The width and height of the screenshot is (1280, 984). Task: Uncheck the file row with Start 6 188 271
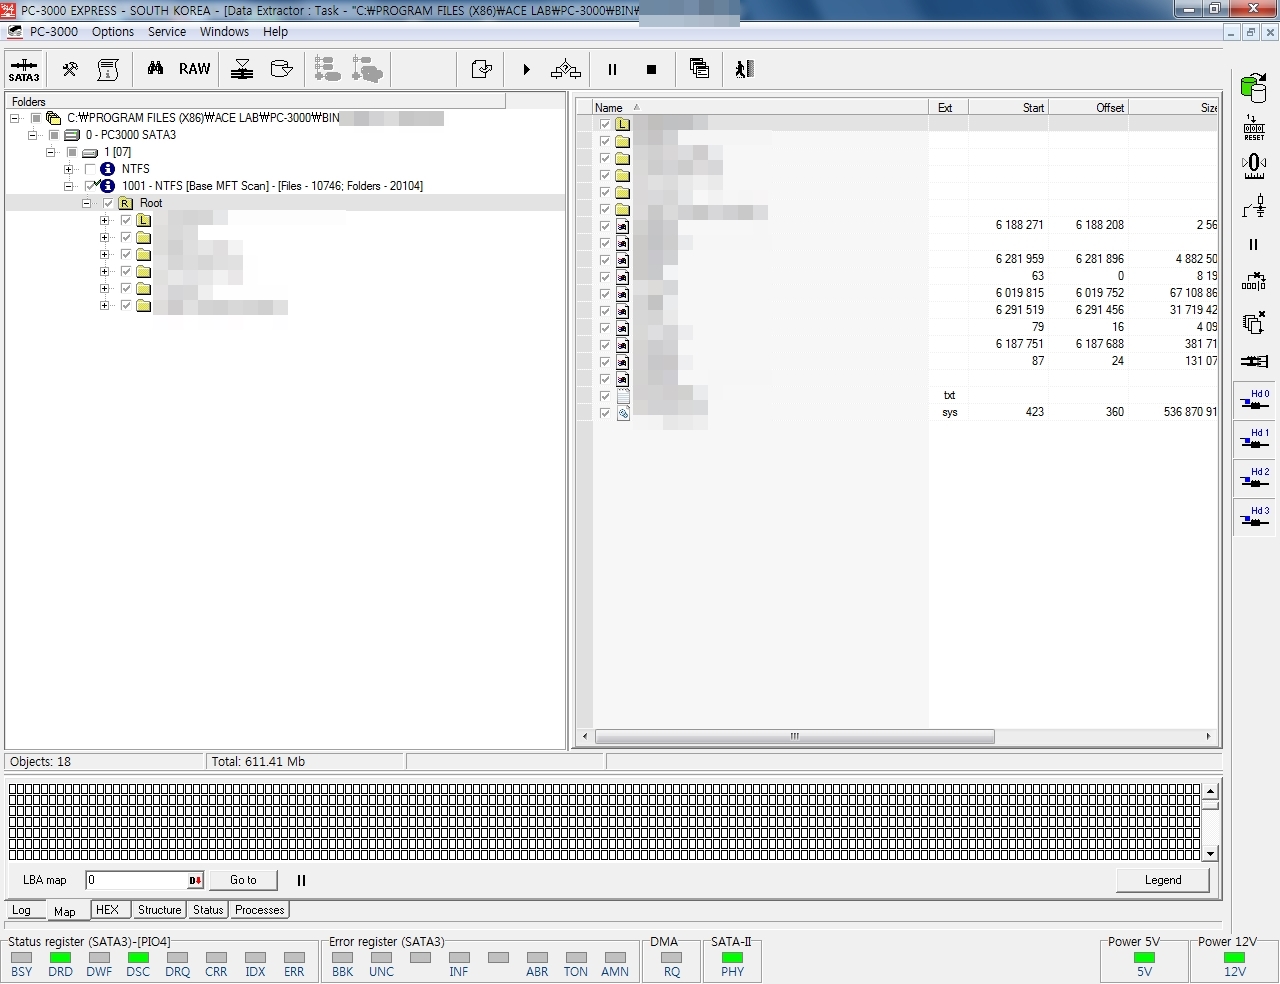605,226
